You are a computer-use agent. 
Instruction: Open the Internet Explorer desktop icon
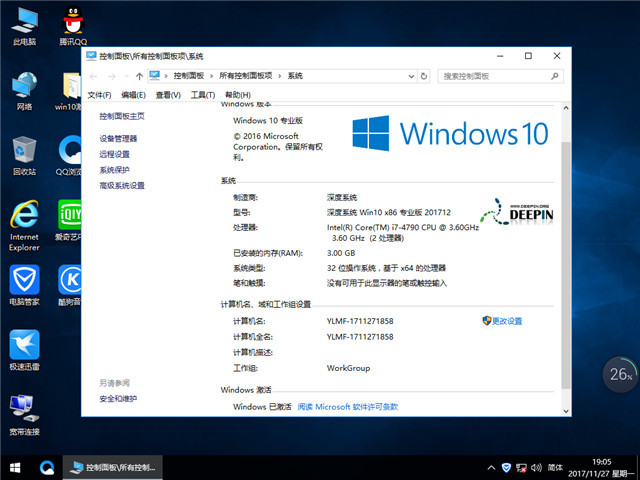pos(24,225)
